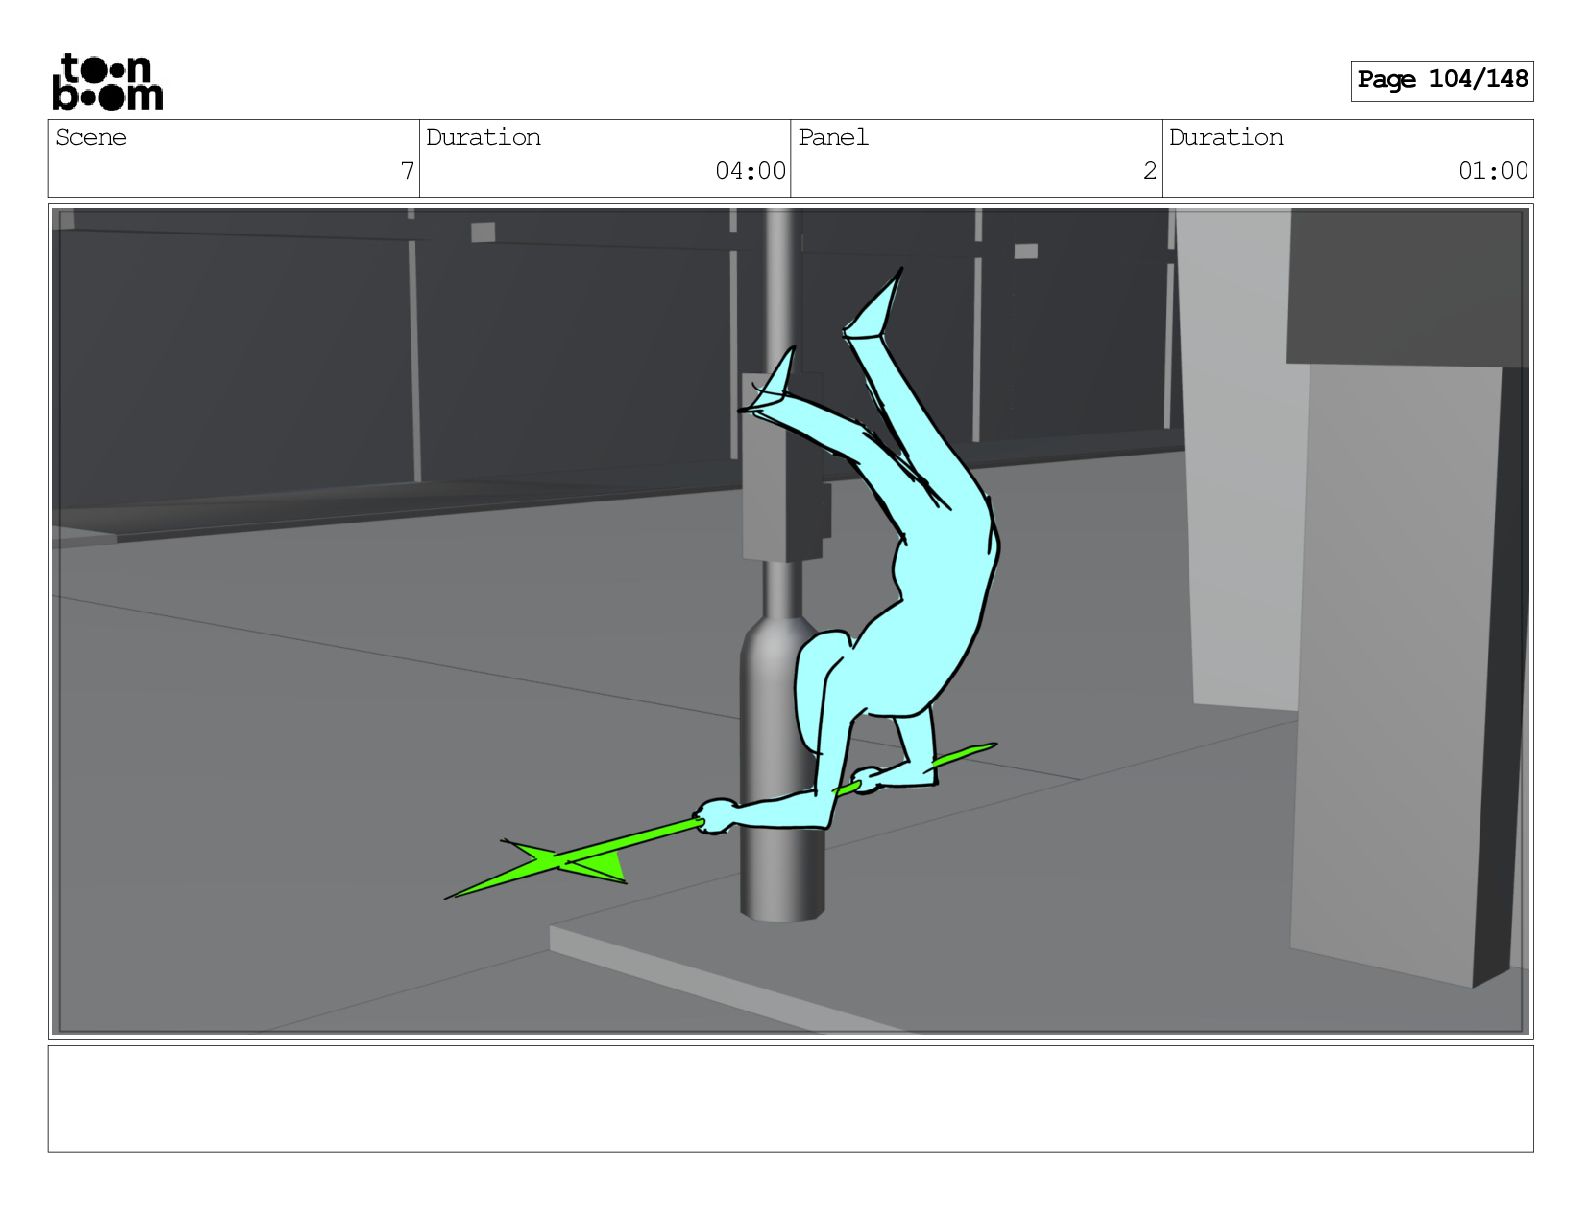Viewport: 1584px width, 1224px height.
Task: Click the Duration label beside Panel
Action: pos(1226,137)
